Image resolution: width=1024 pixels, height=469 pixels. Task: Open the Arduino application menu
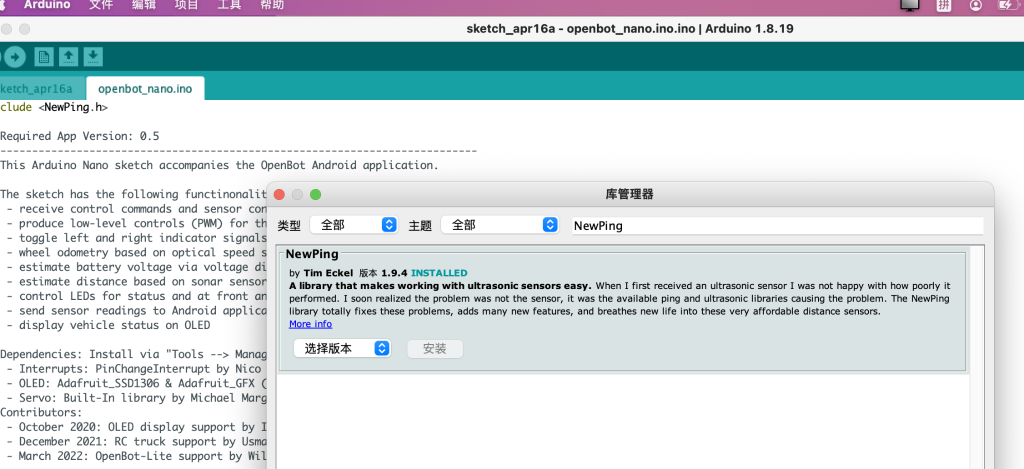tap(47, 5)
